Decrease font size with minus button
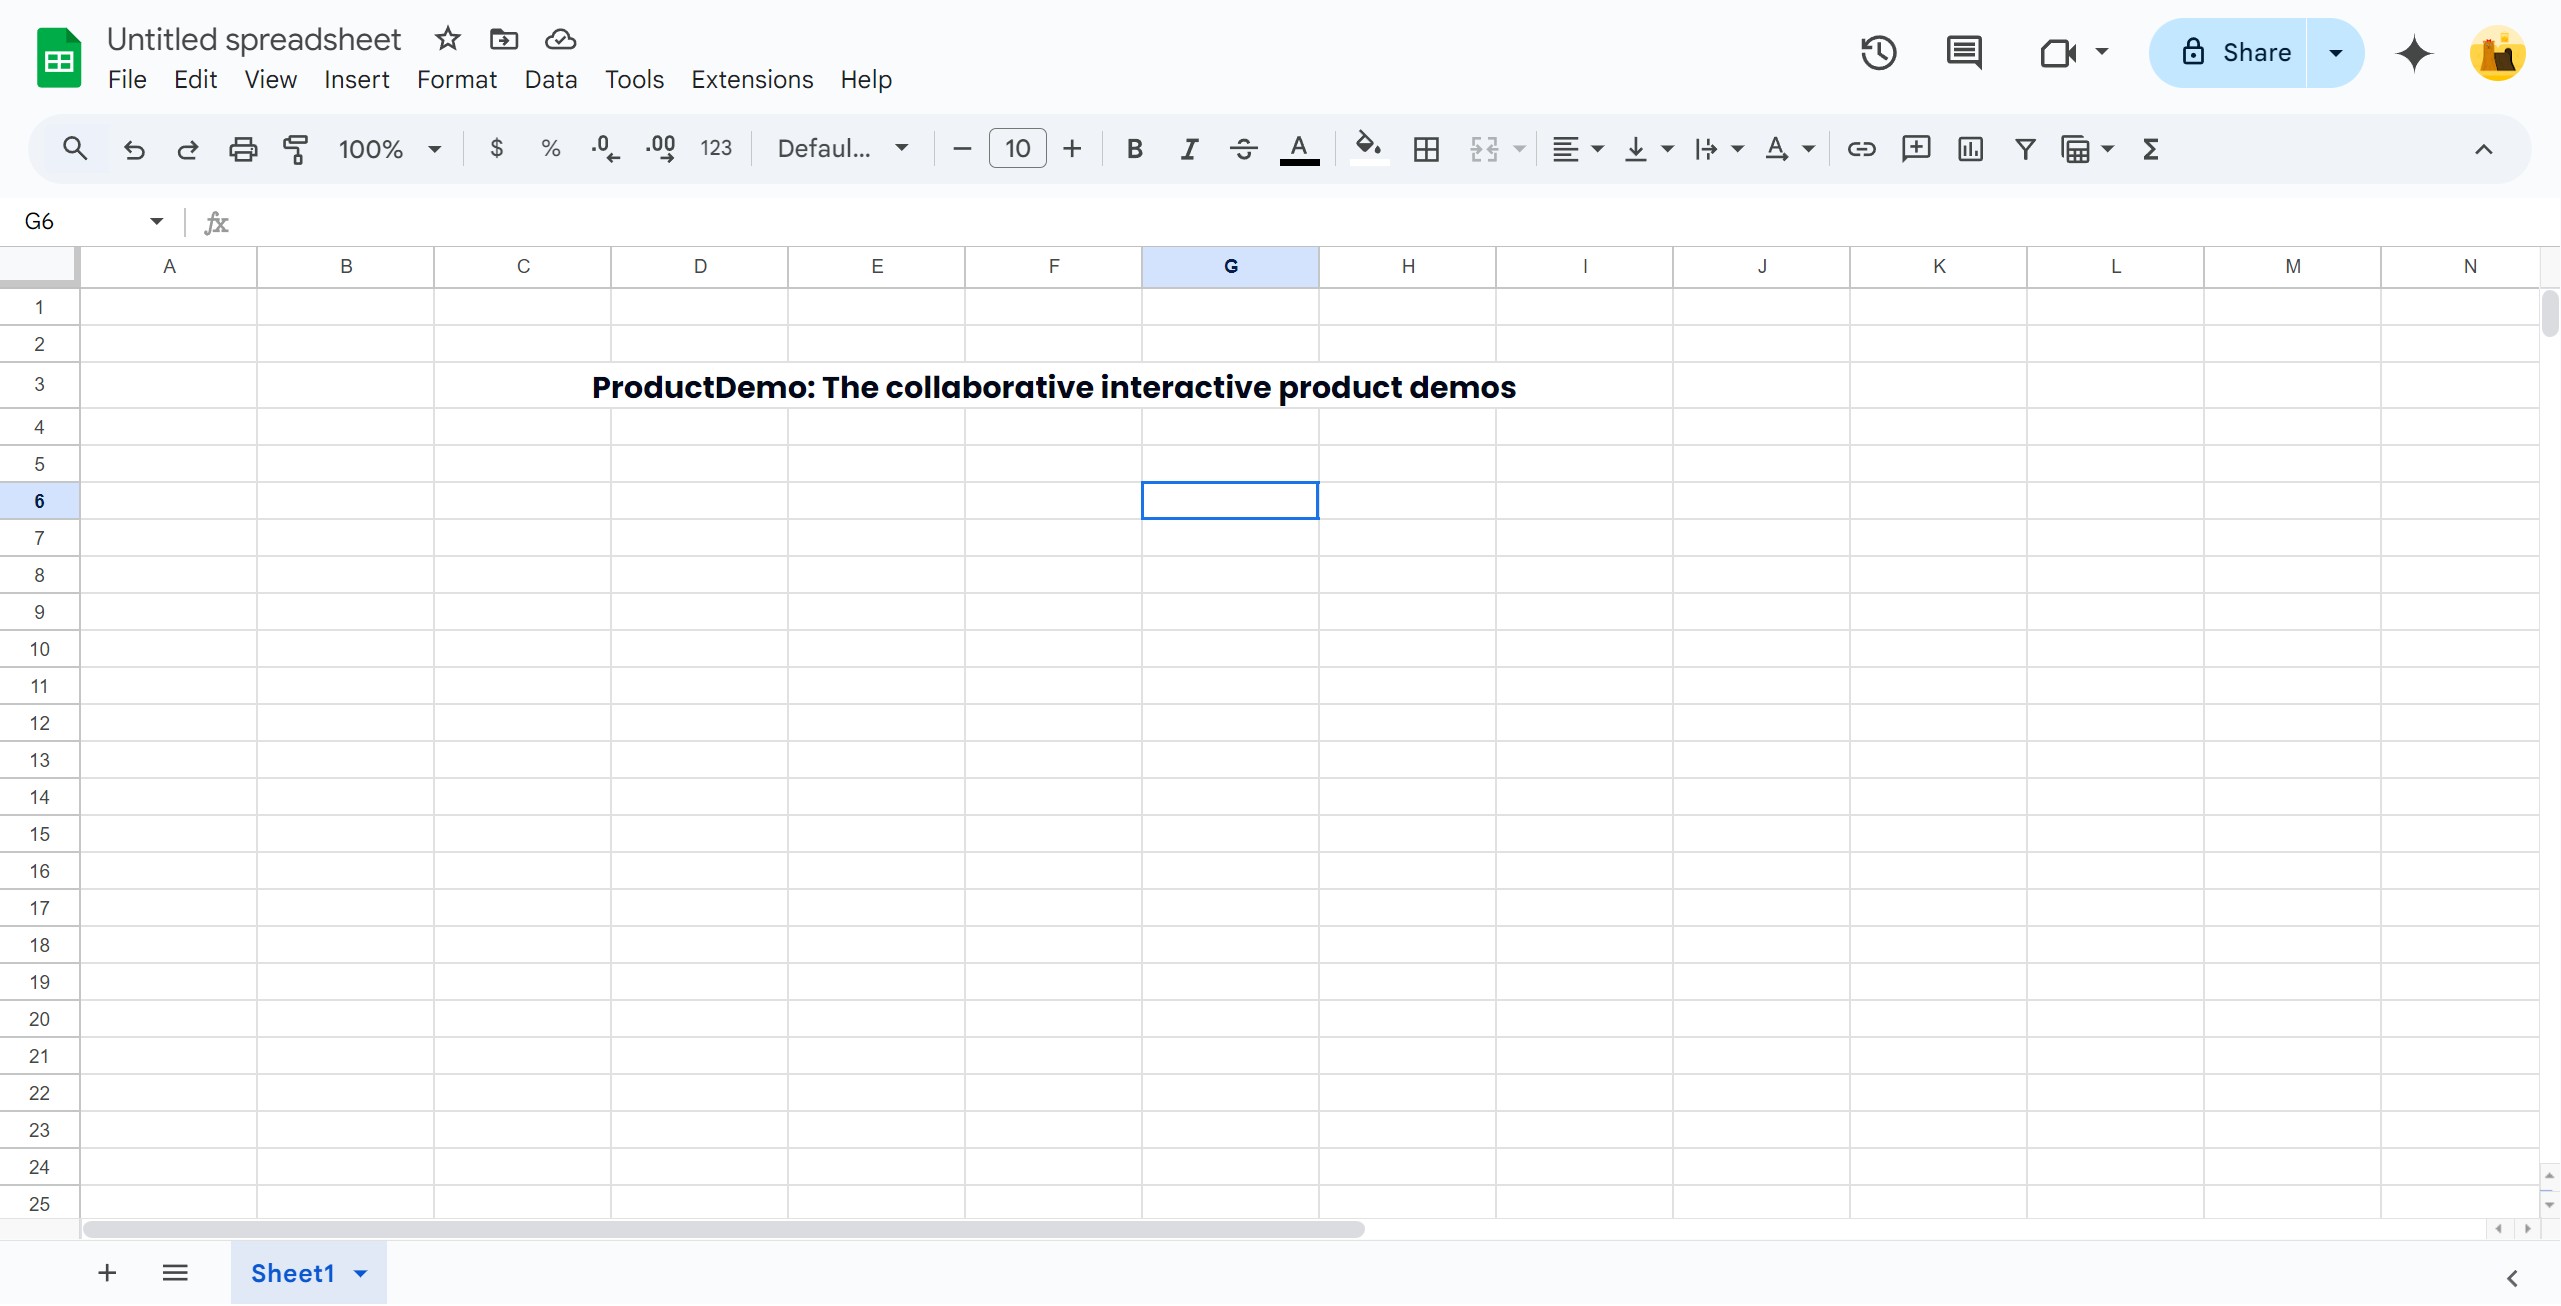This screenshot has width=2561, height=1306. tap(962, 149)
